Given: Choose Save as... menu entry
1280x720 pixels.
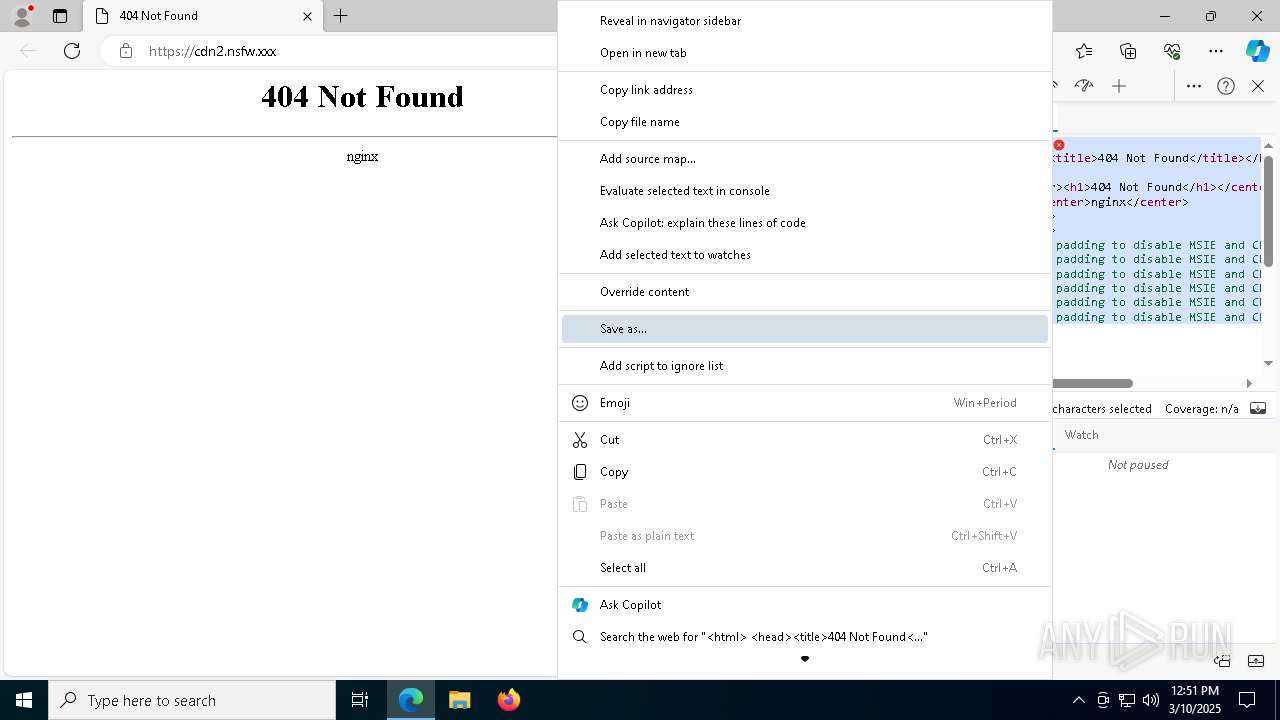Looking at the screenshot, I should click(x=805, y=328).
